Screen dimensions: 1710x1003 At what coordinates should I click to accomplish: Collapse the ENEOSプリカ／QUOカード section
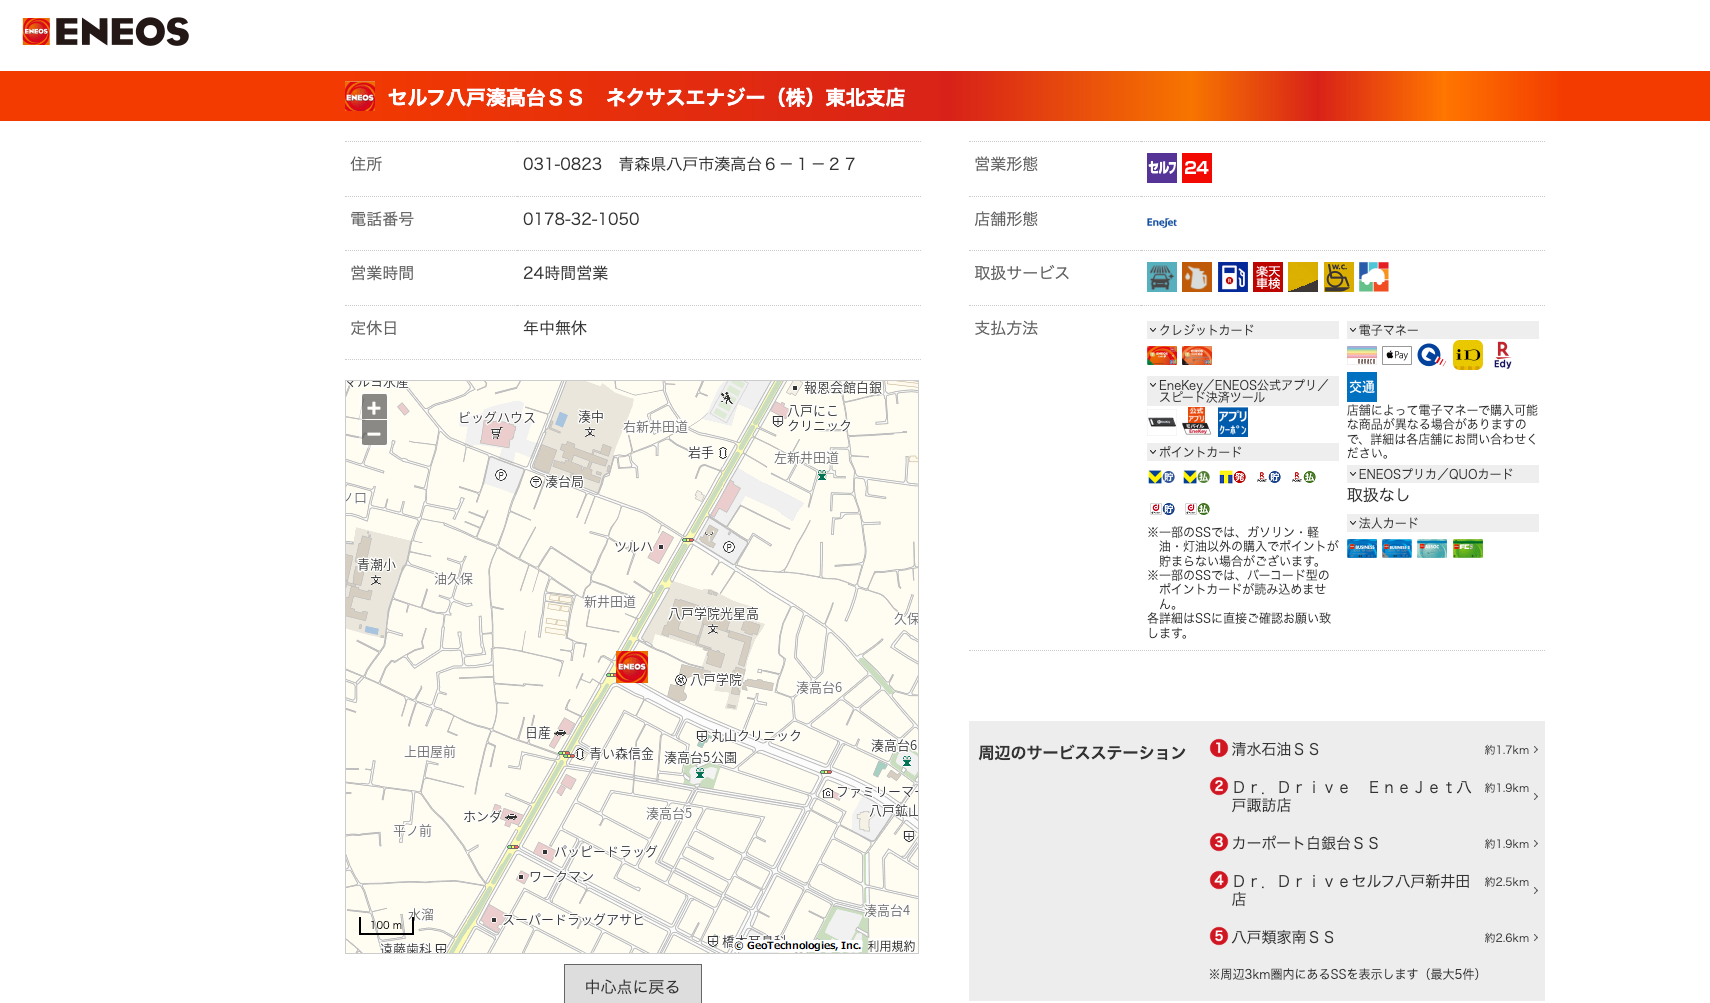[1442, 474]
